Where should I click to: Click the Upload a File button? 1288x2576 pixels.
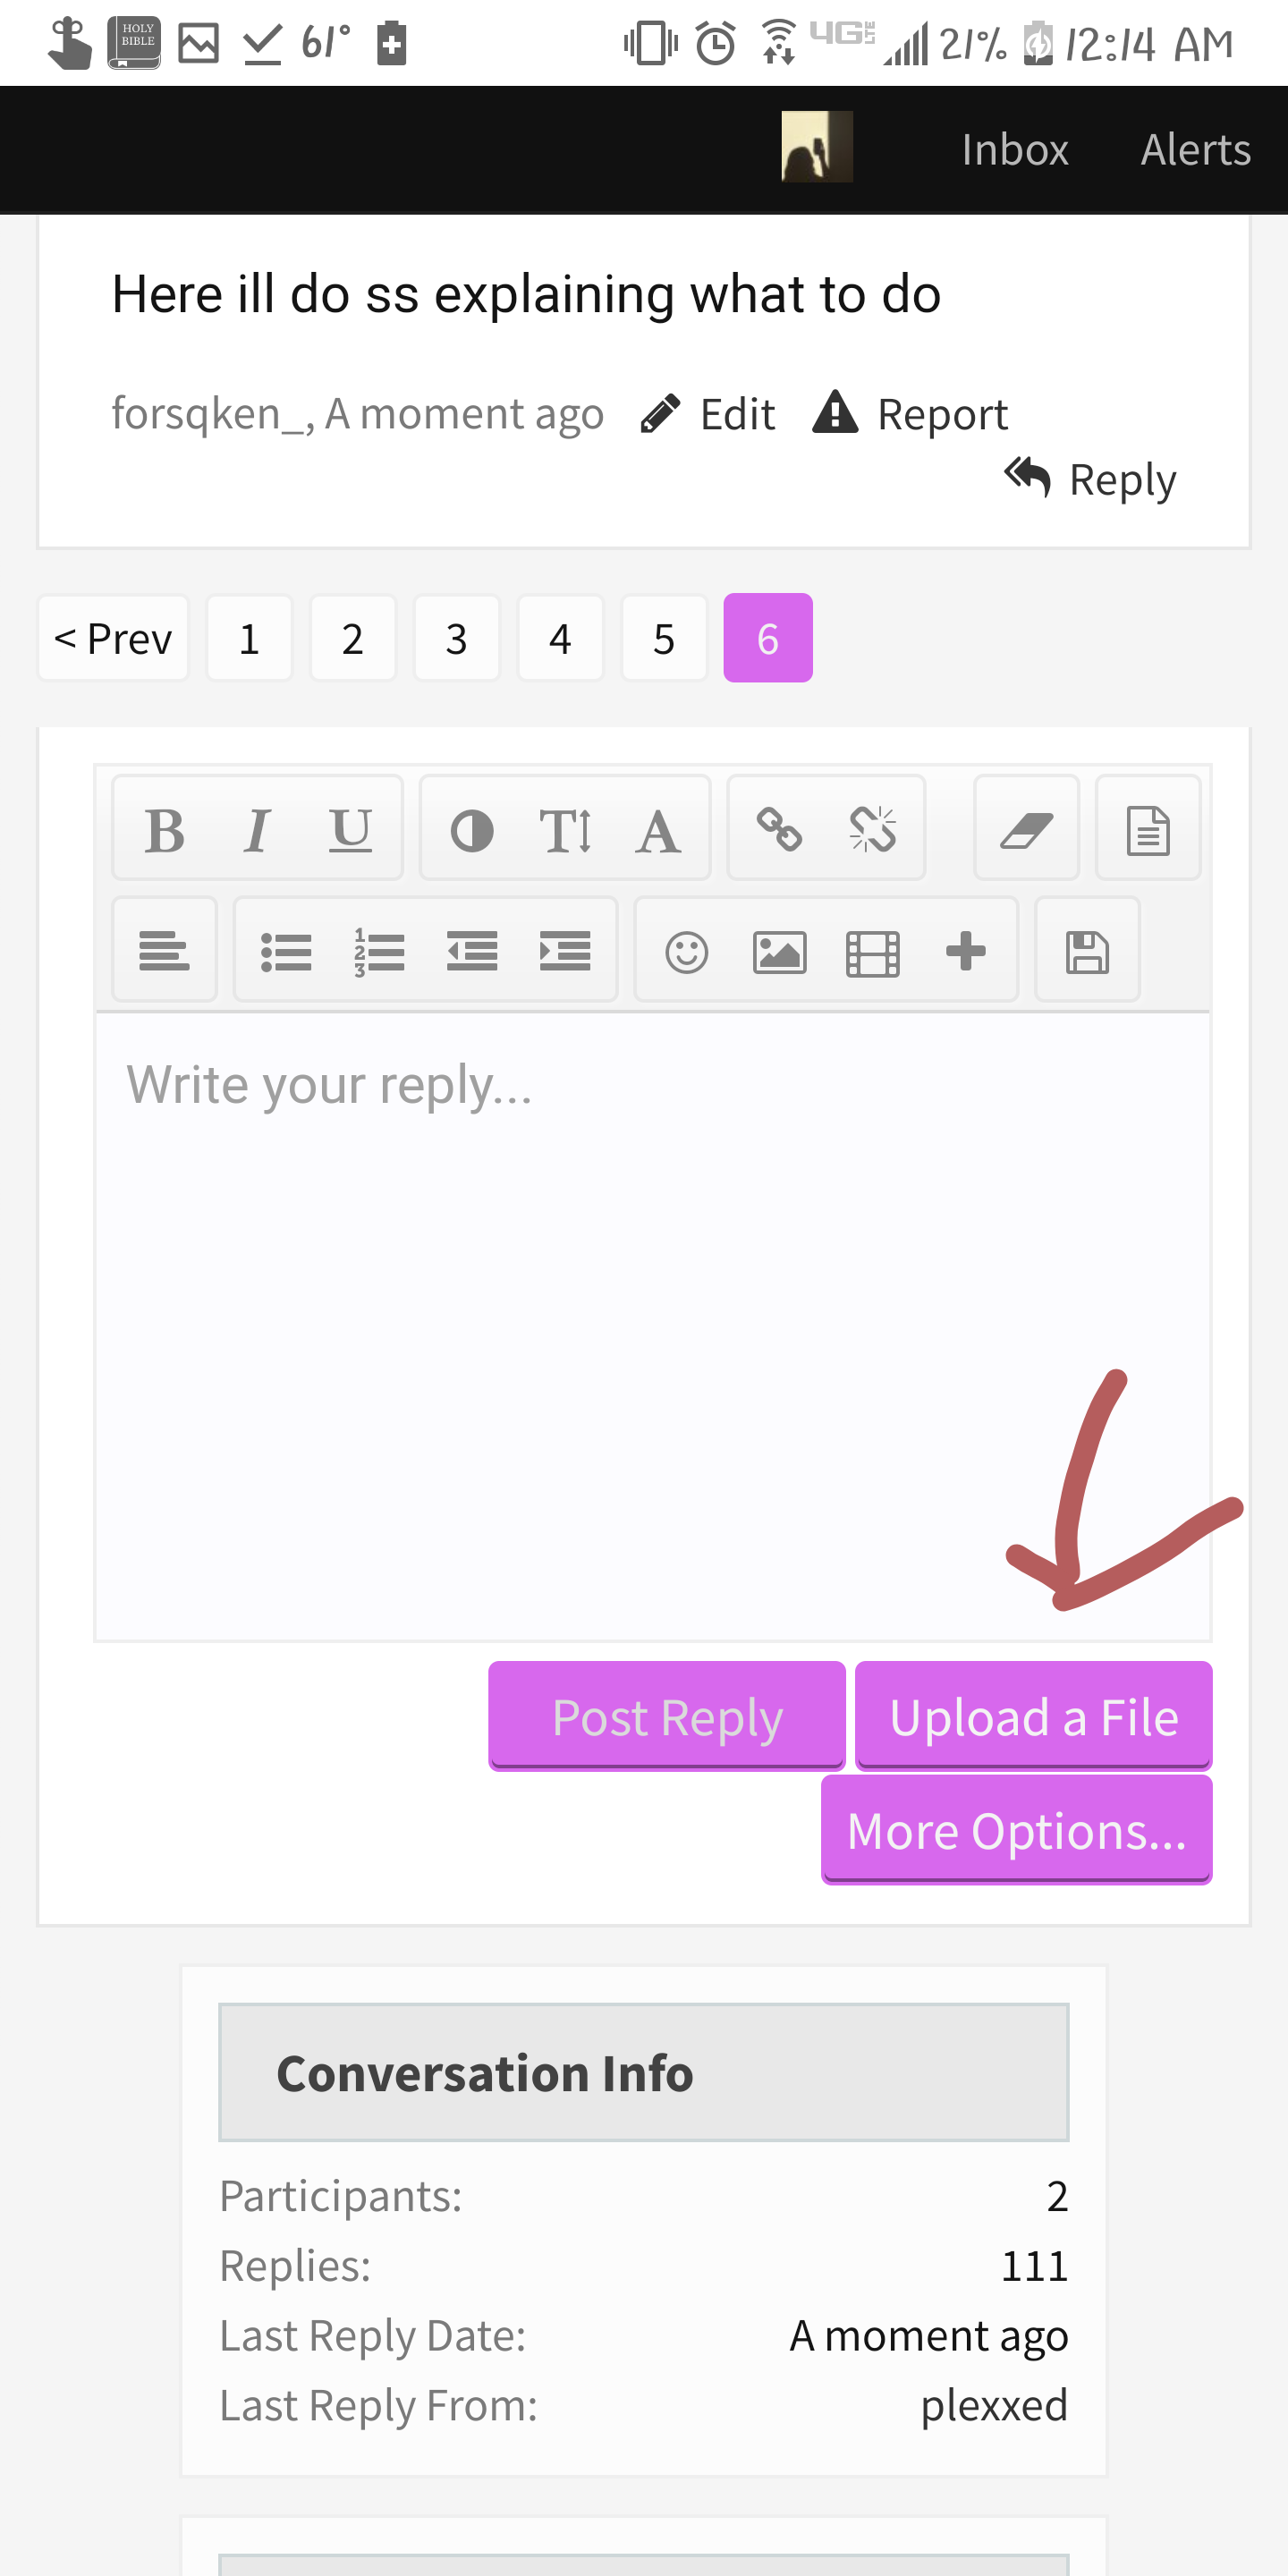[1034, 1717]
